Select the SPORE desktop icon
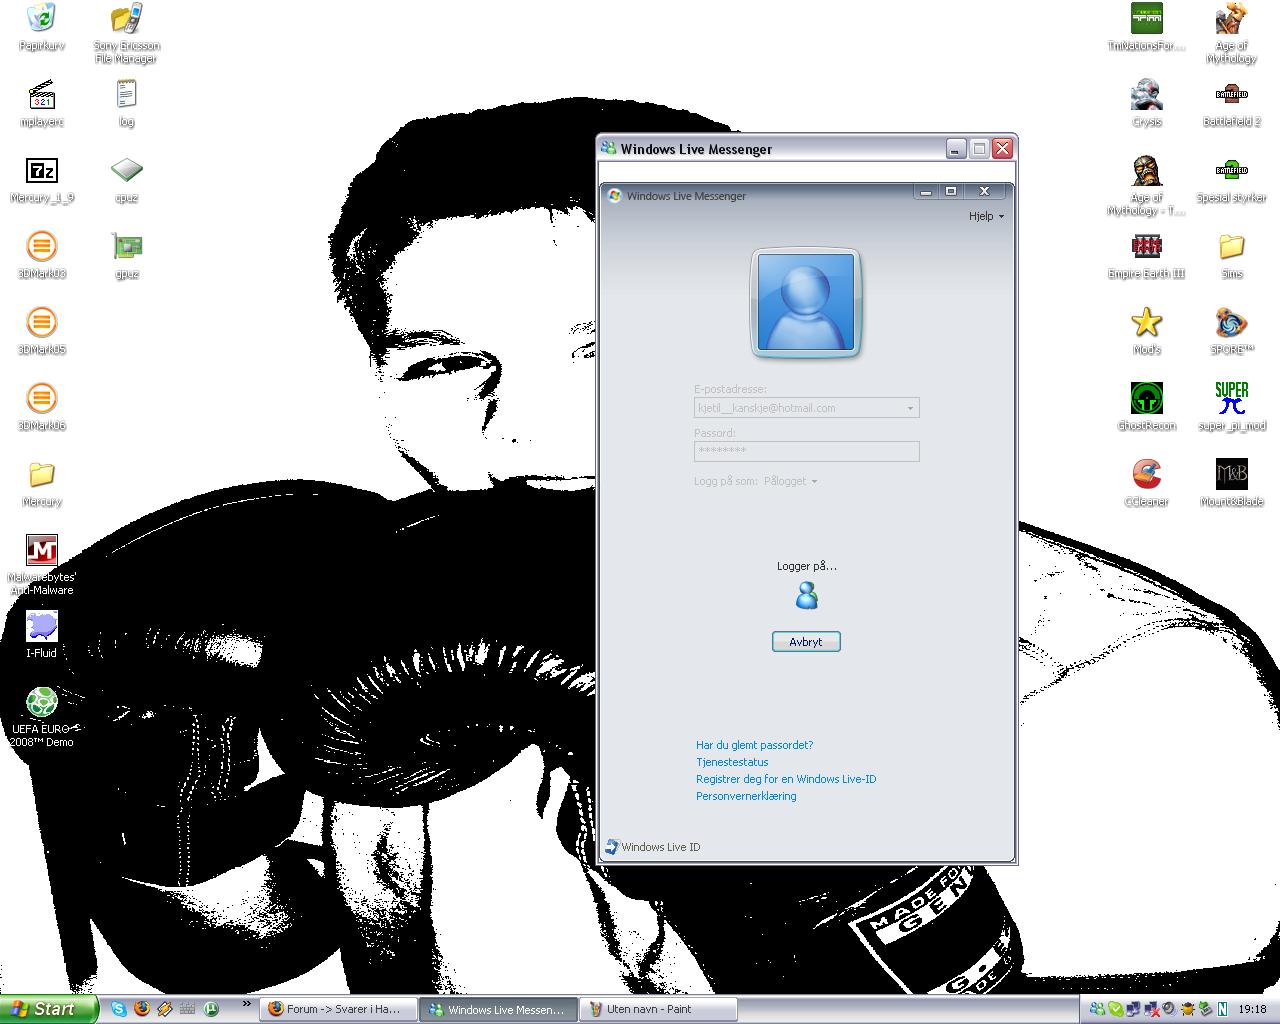Viewport: 1280px width, 1024px height. [1231, 331]
